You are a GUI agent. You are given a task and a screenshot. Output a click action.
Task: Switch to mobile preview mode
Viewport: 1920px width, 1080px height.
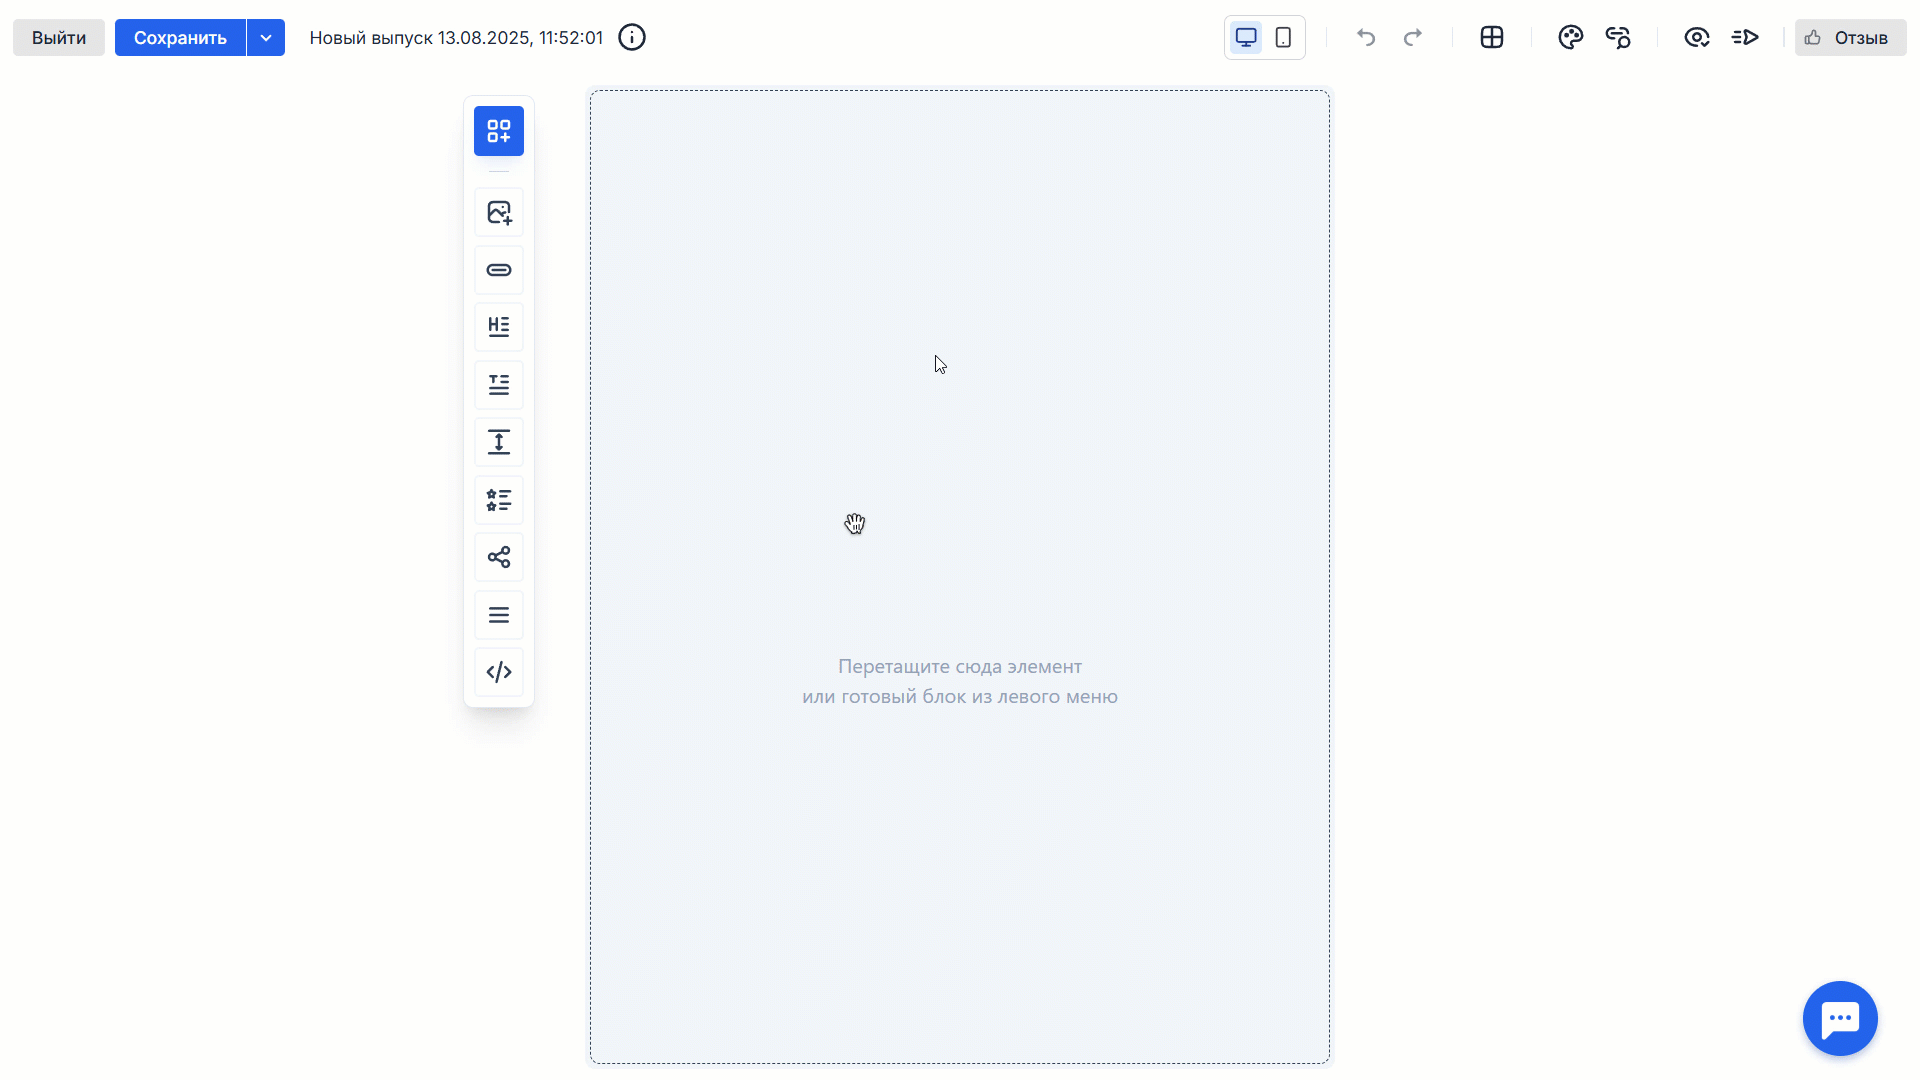pos(1283,38)
